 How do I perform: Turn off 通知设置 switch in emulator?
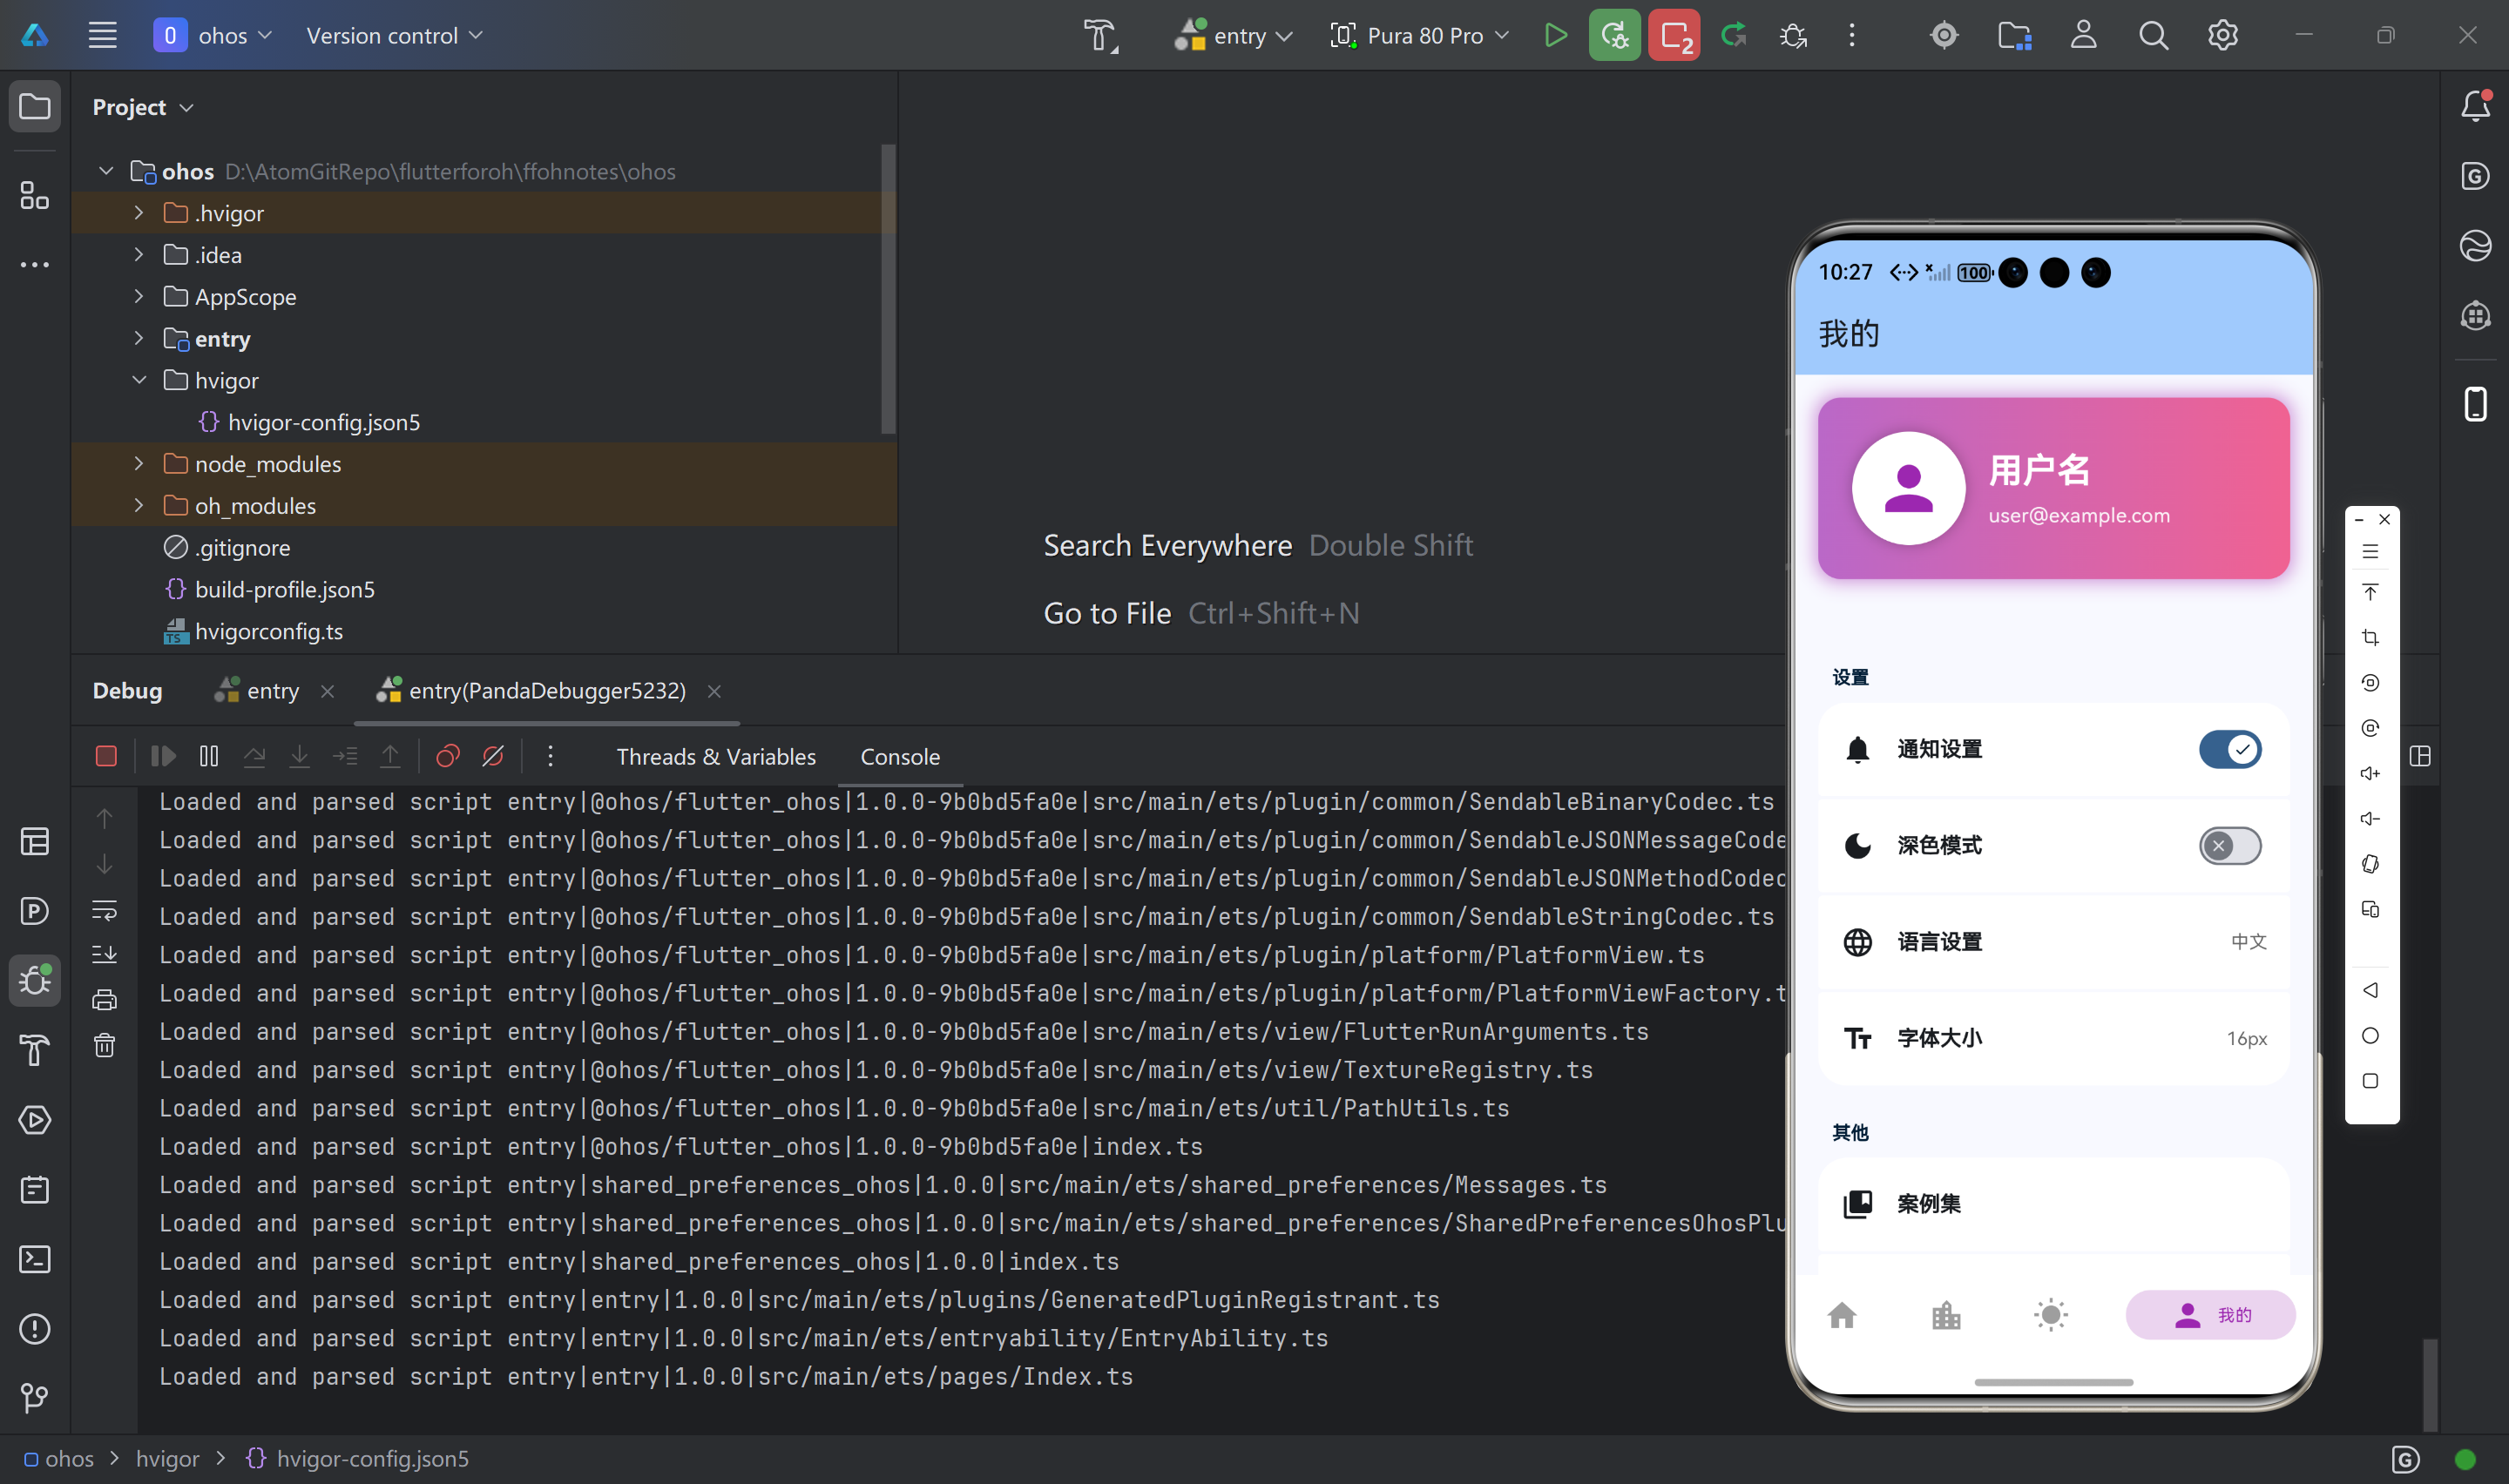(2229, 749)
